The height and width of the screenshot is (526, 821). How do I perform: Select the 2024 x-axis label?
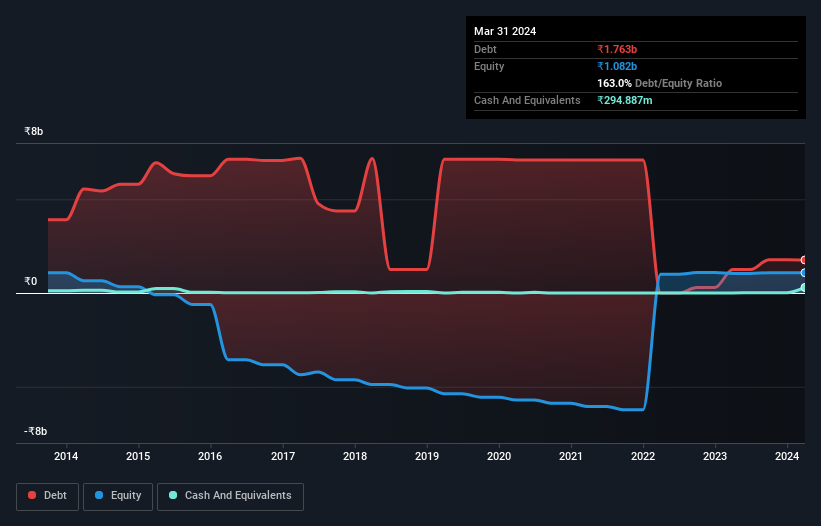click(787, 456)
